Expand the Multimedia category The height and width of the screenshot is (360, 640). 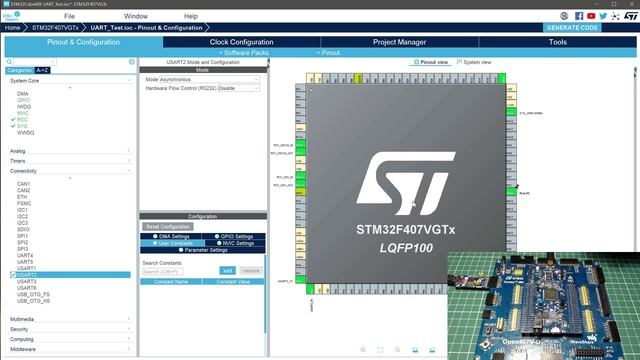coord(69,319)
